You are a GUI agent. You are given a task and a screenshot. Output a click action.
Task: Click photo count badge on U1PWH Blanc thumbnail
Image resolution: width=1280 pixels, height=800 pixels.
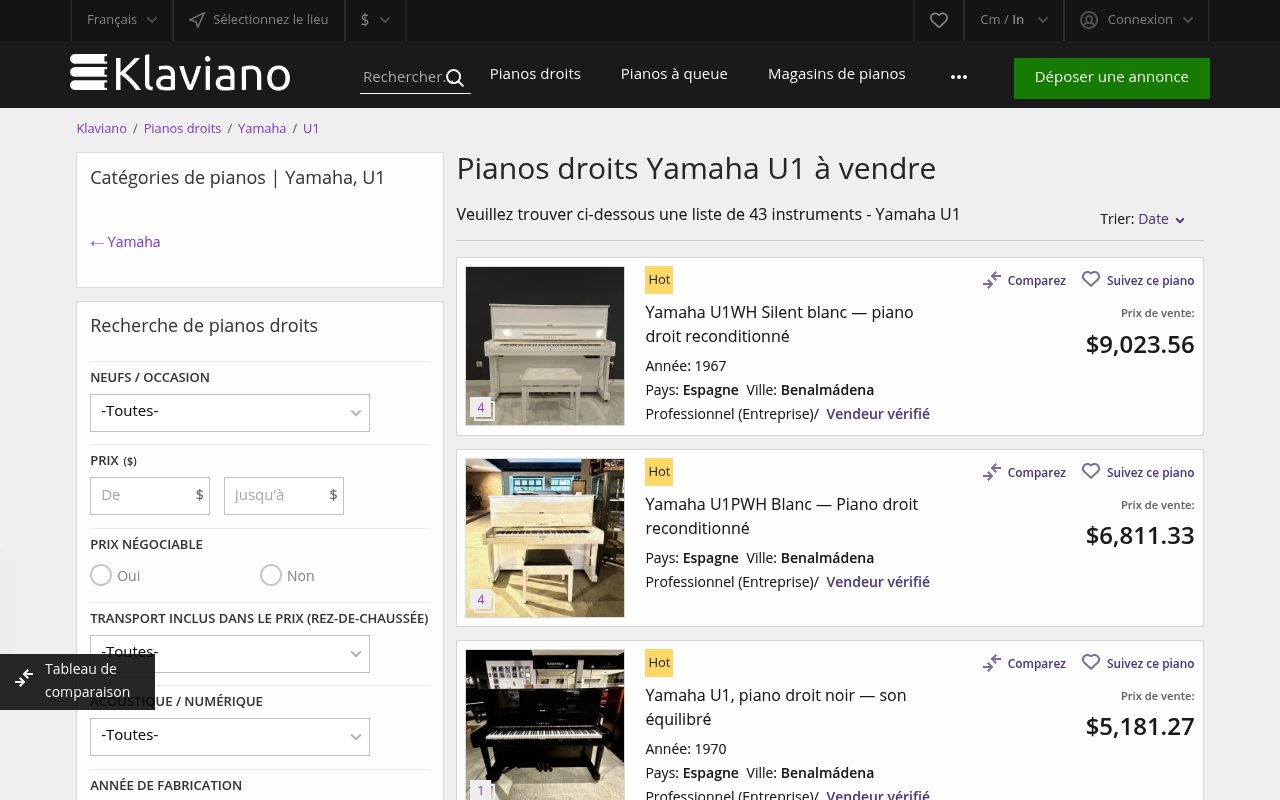481,600
